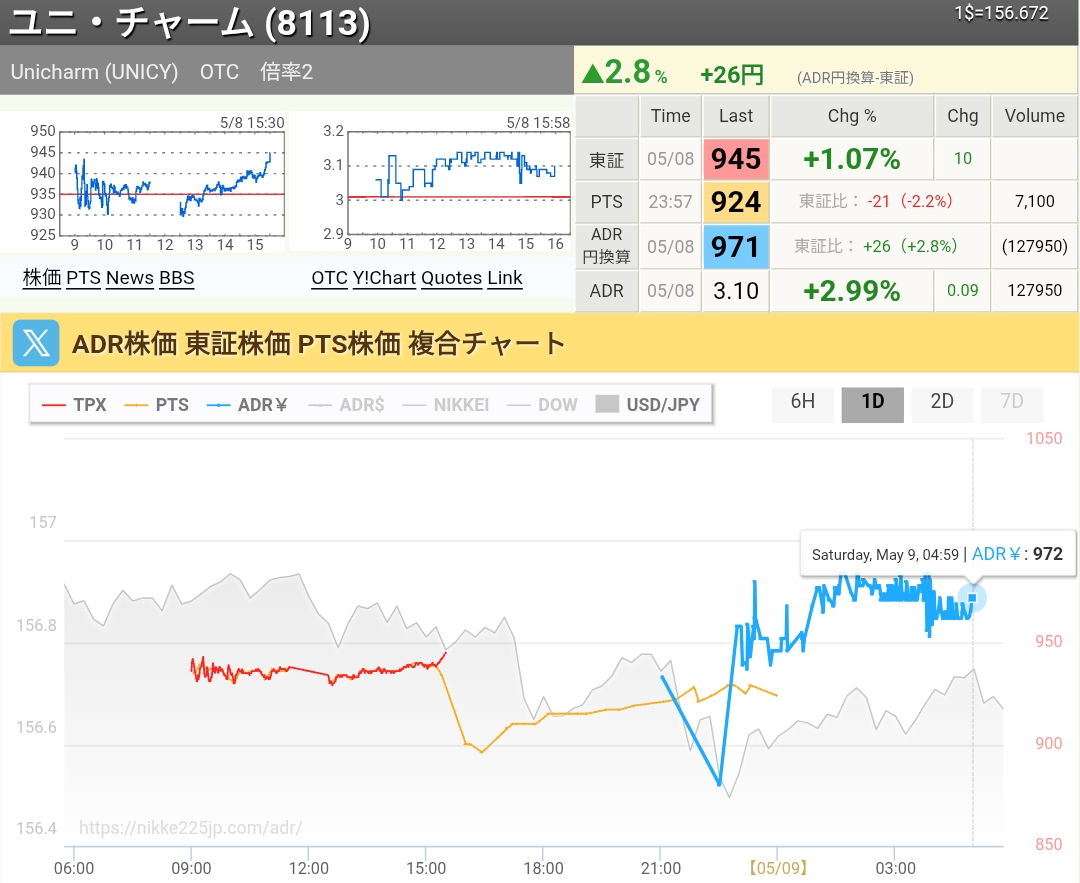The image size is (1080, 883).
Task: Switch chart range to 2D
Action: pos(942,402)
